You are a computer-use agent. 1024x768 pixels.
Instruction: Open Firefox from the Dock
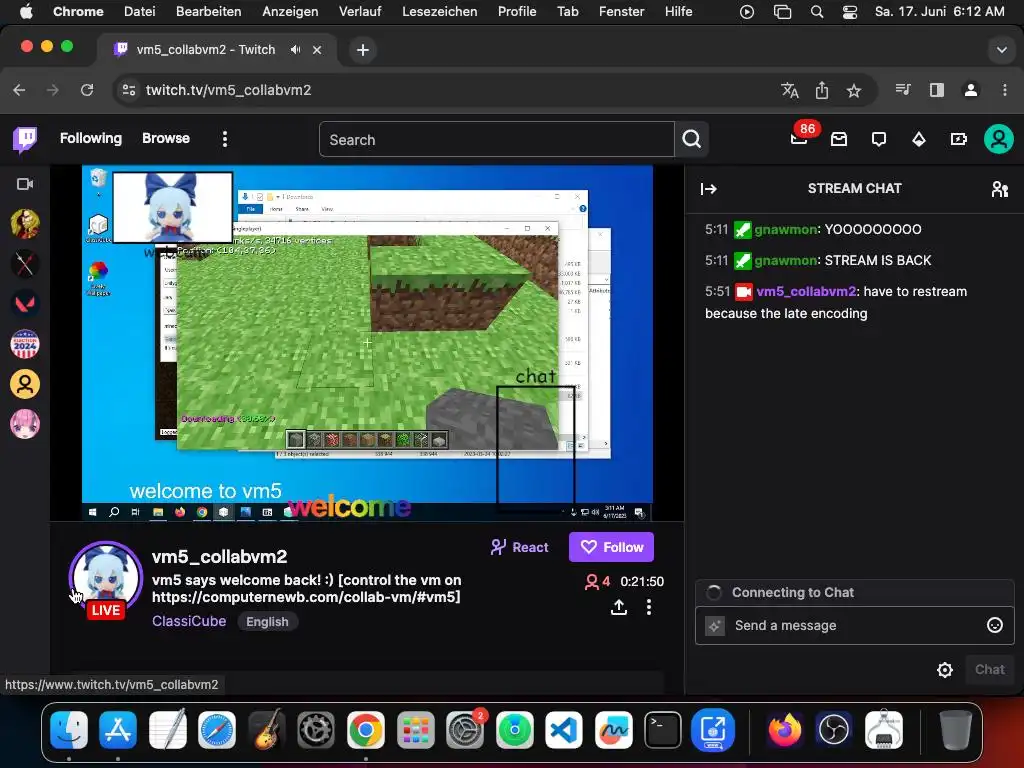click(784, 729)
